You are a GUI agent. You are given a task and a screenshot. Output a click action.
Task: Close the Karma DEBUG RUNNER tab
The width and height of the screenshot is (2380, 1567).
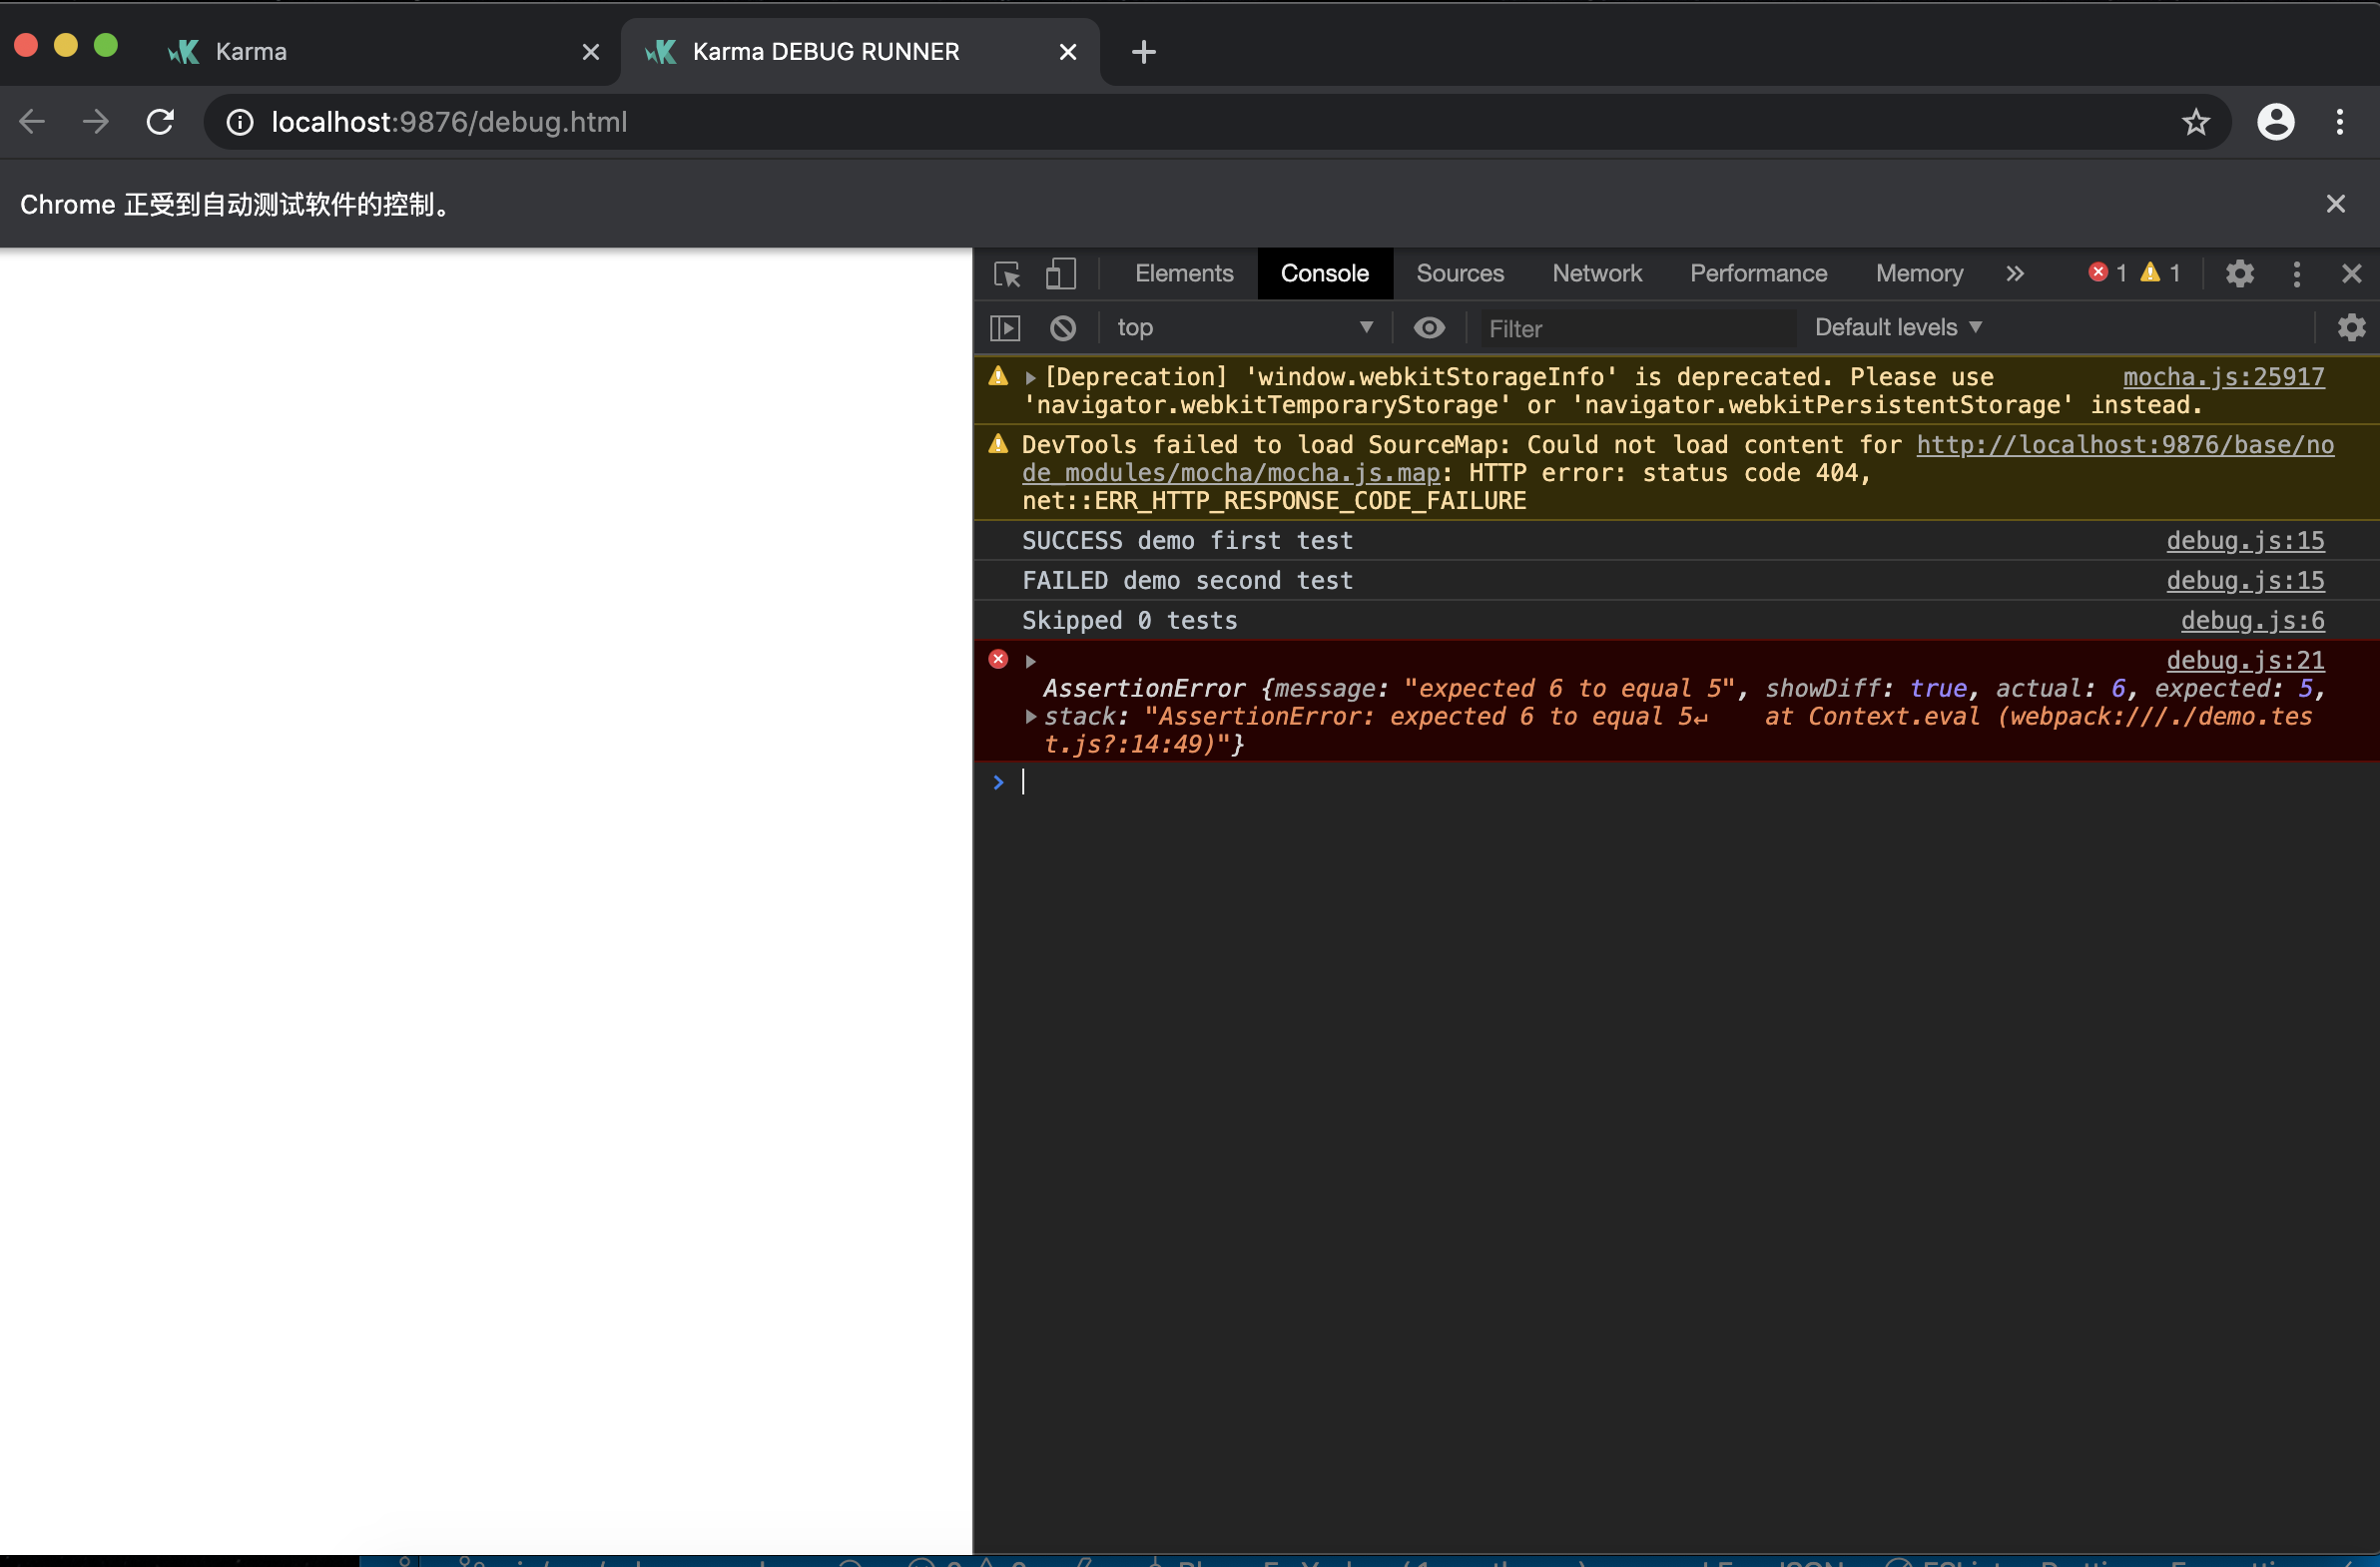coord(1068,52)
